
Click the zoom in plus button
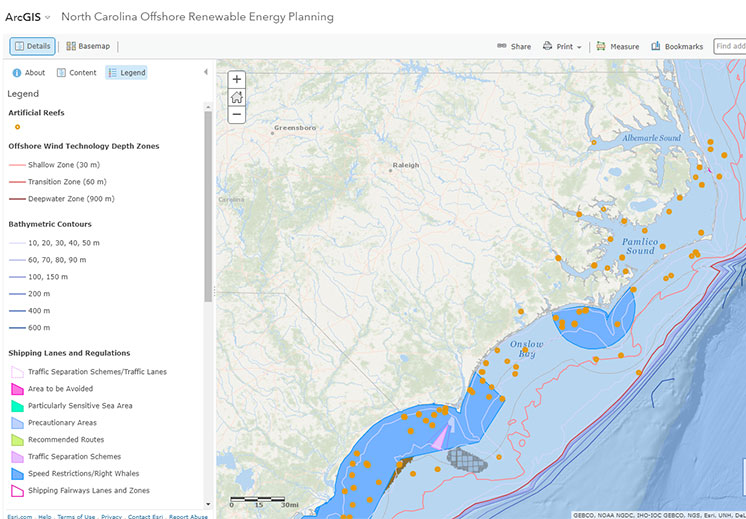pyautogui.click(x=236, y=79)
